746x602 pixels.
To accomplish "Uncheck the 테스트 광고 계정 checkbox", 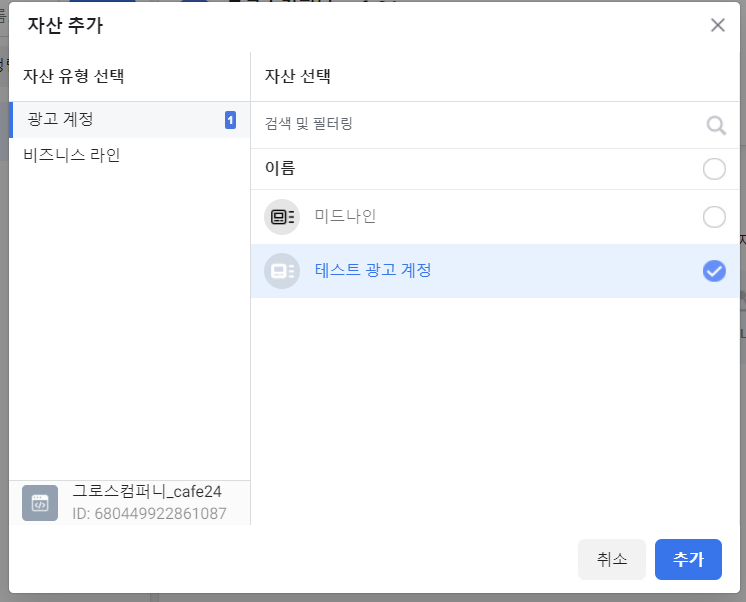I will (x=714, y=271).
